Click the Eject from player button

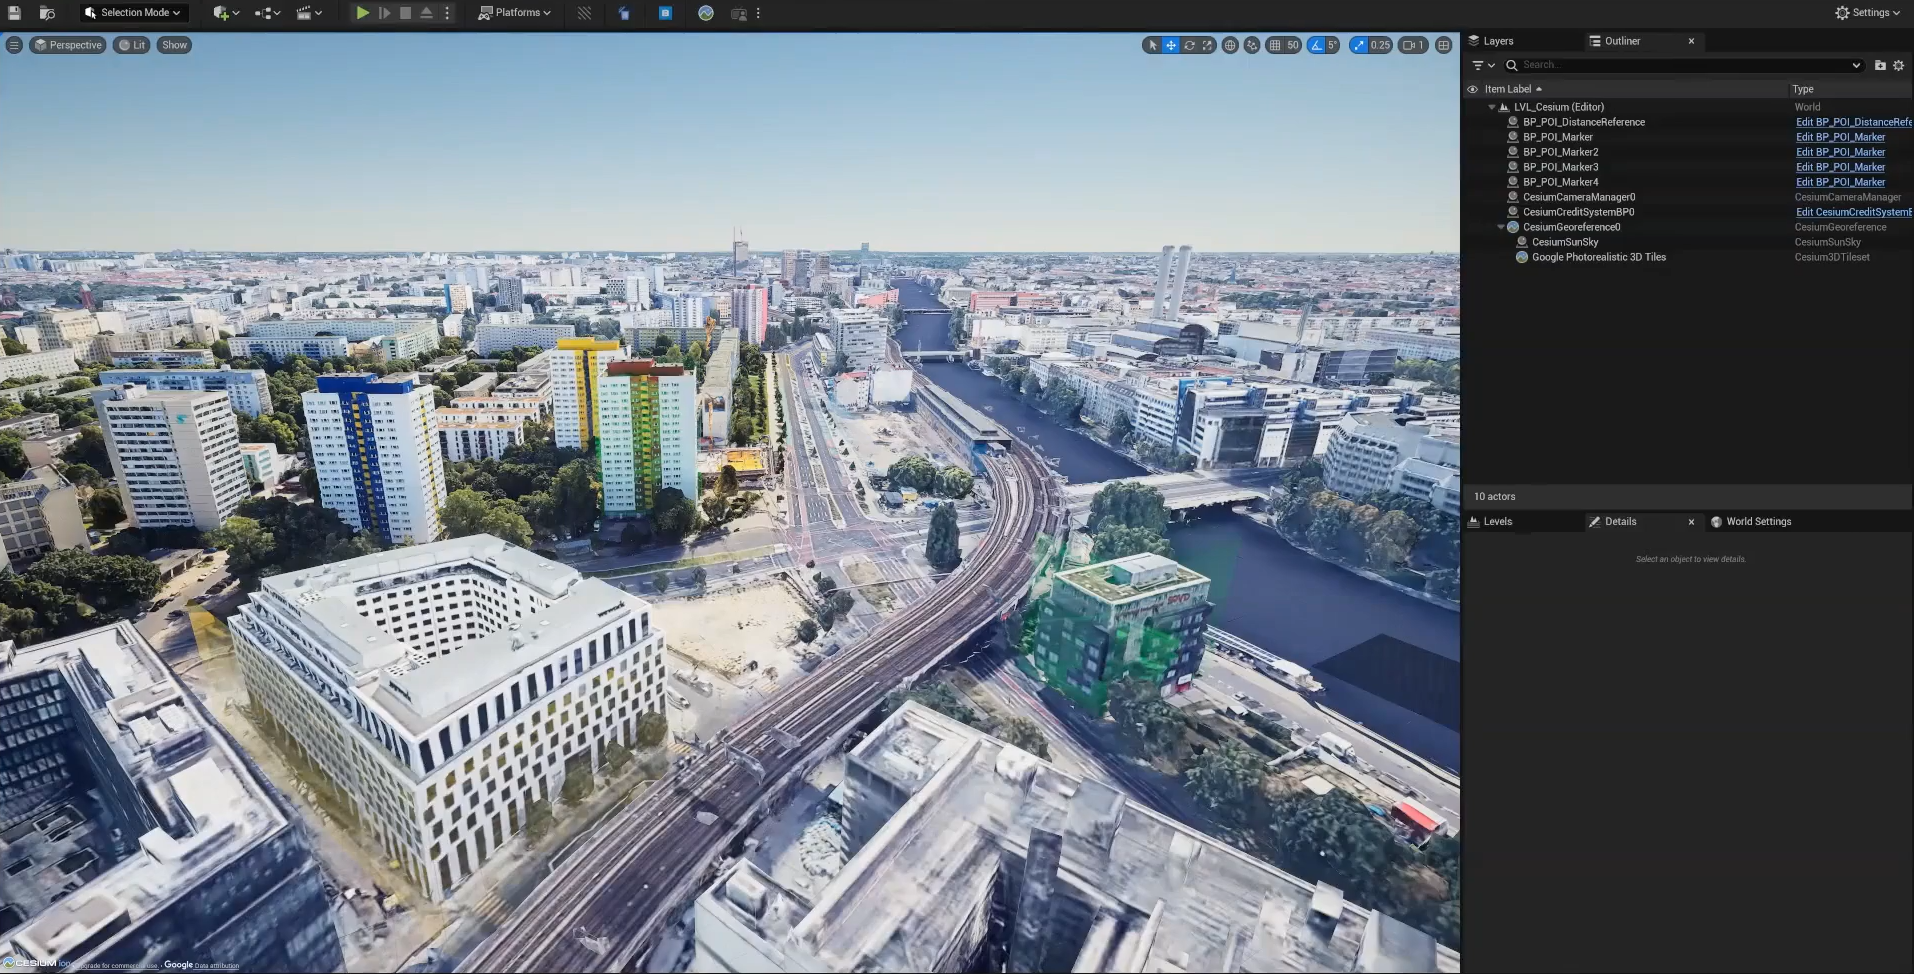(x=426, y=13)
